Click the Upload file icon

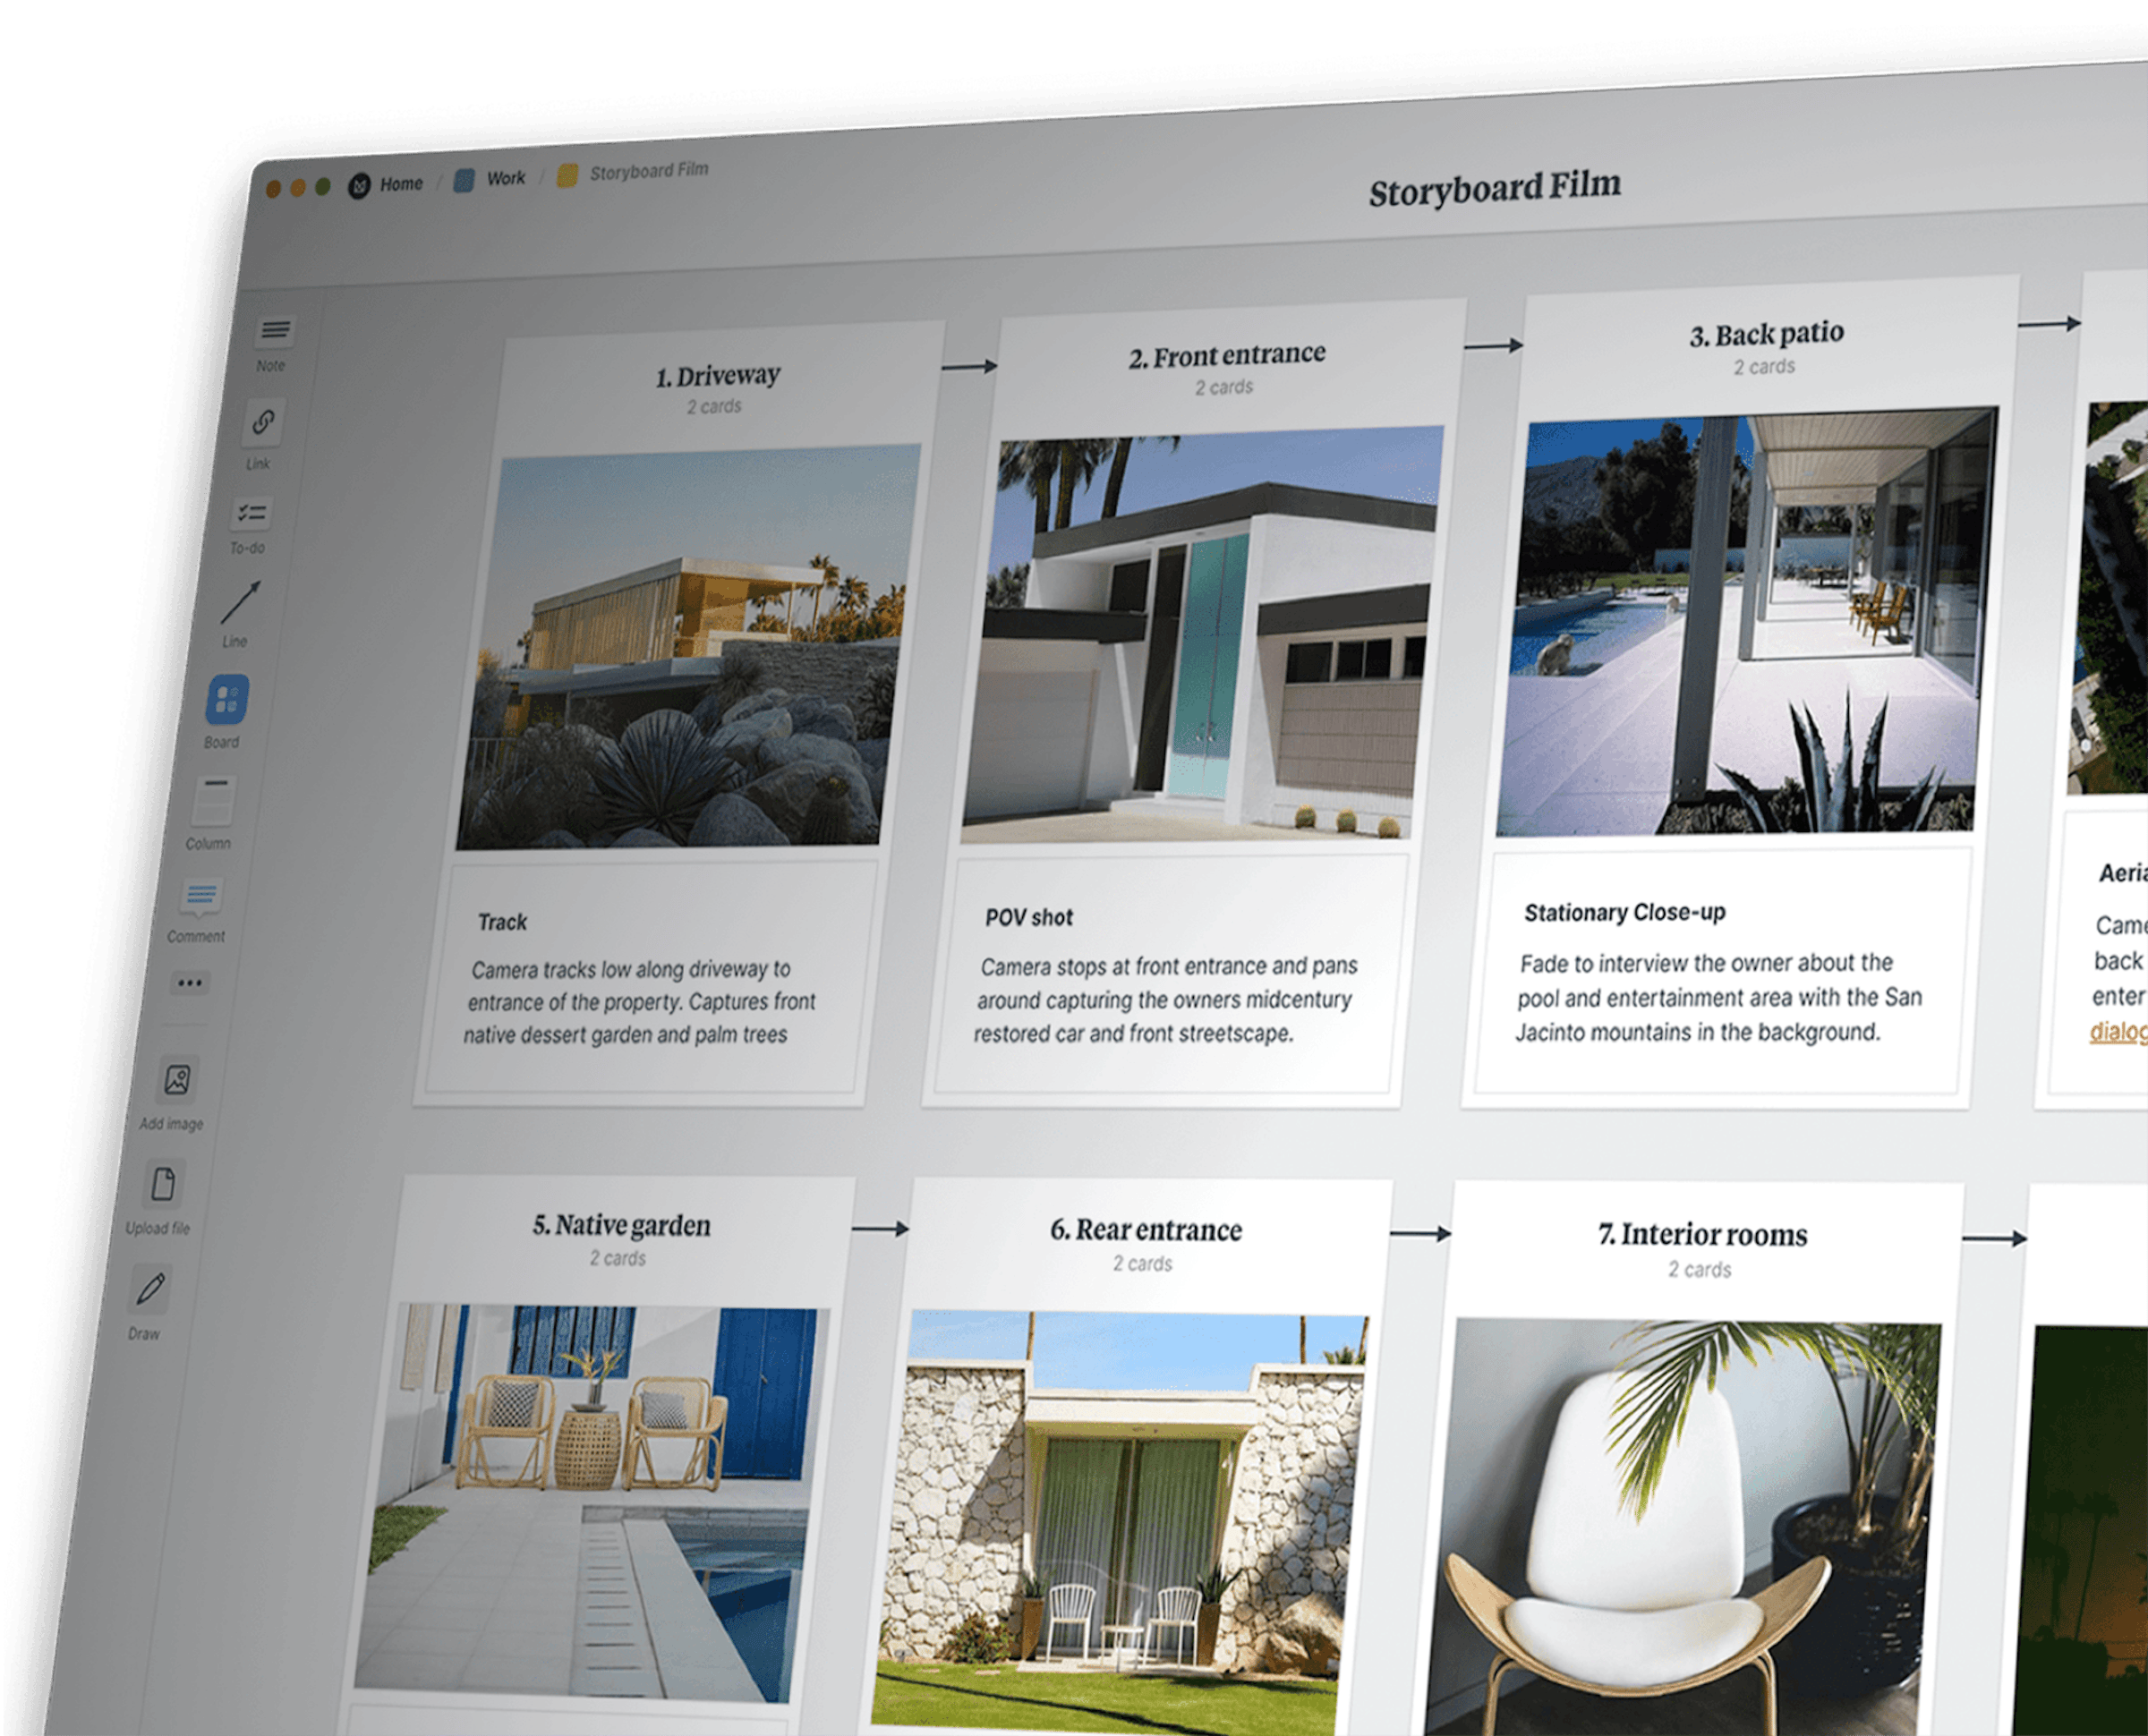pos(163,1185)
